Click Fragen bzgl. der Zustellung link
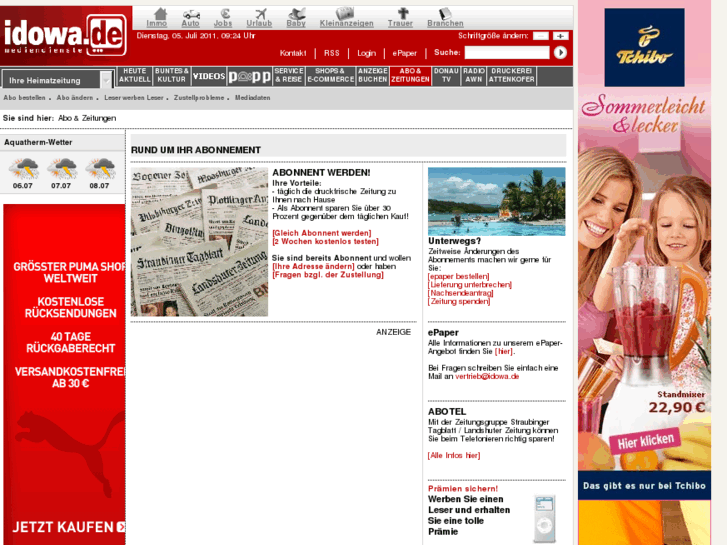727x545 pixels. 328,275
